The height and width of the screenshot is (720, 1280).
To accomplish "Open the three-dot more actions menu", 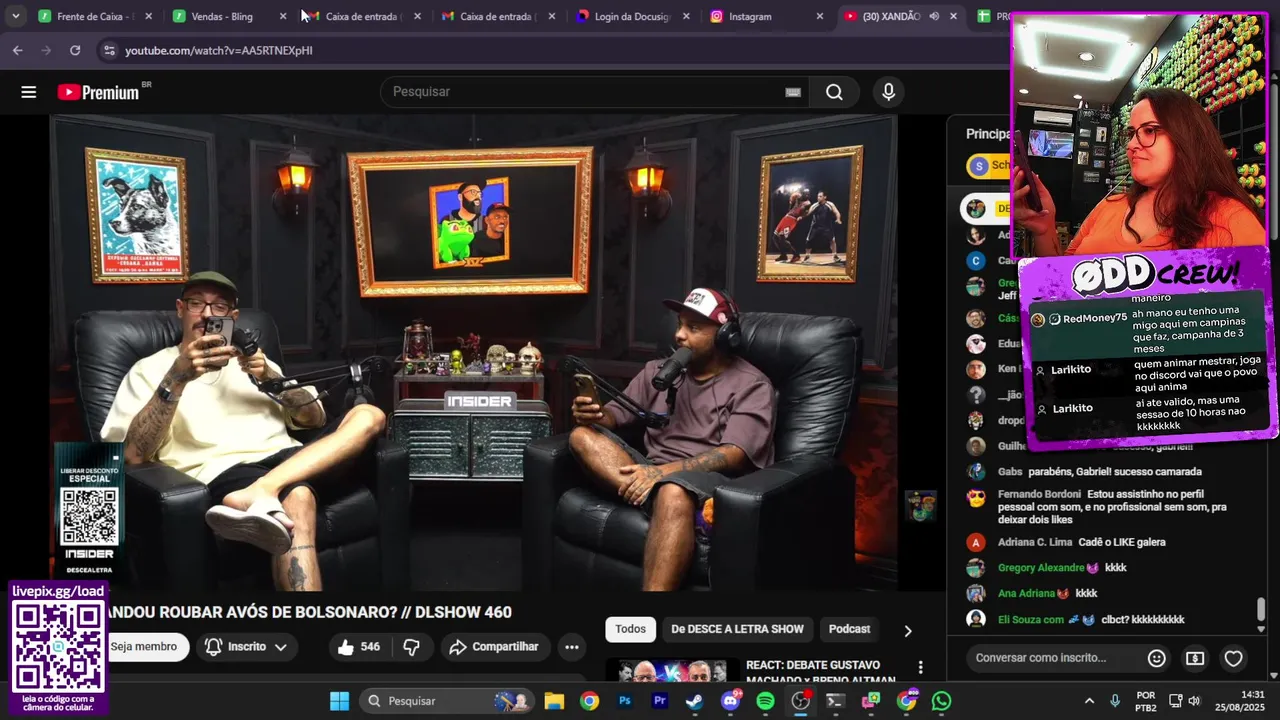I will 571,647.
